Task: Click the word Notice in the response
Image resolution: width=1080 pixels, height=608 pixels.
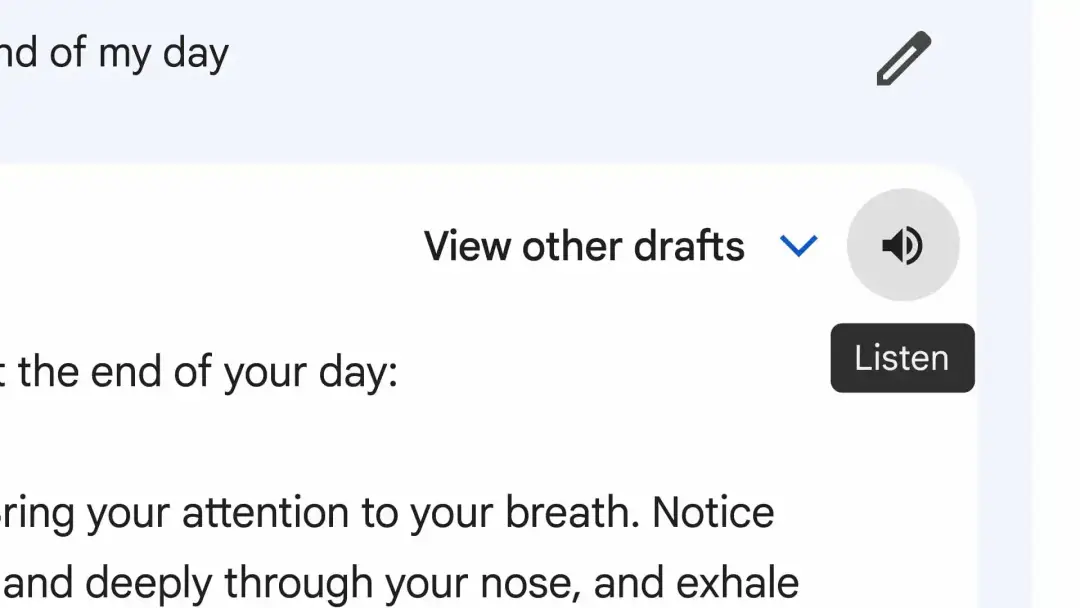Action: [x=713, y=512]
